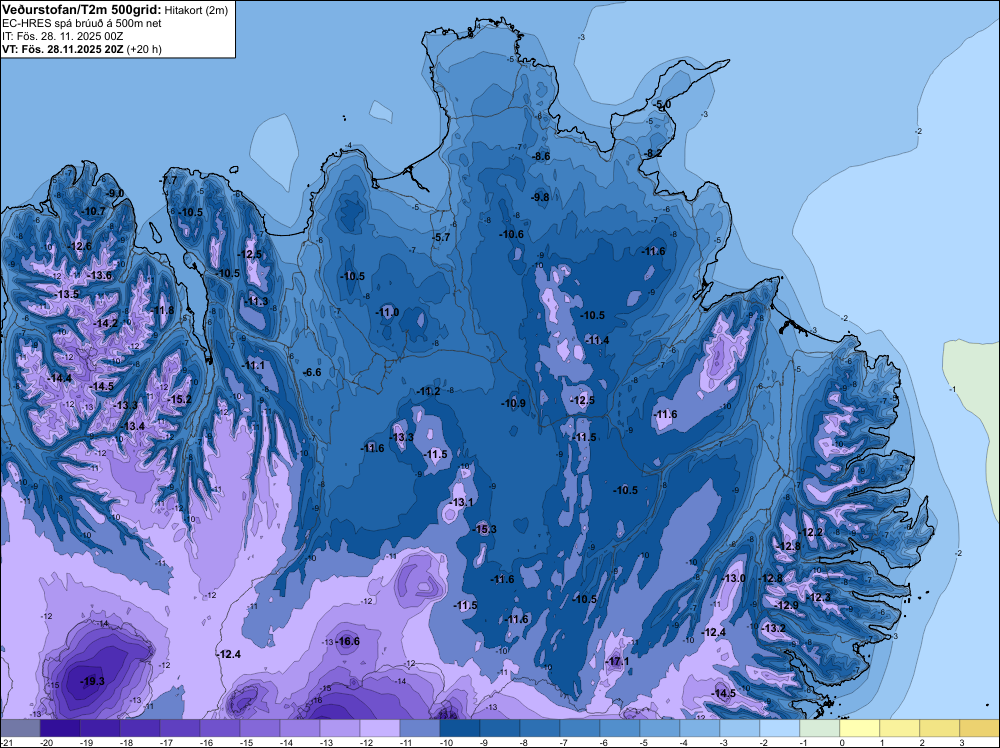Screen dimensions: 1000x748
Task: Click the -16.6 temperature value
Action: pyautogui.click(x=348, y=642)
